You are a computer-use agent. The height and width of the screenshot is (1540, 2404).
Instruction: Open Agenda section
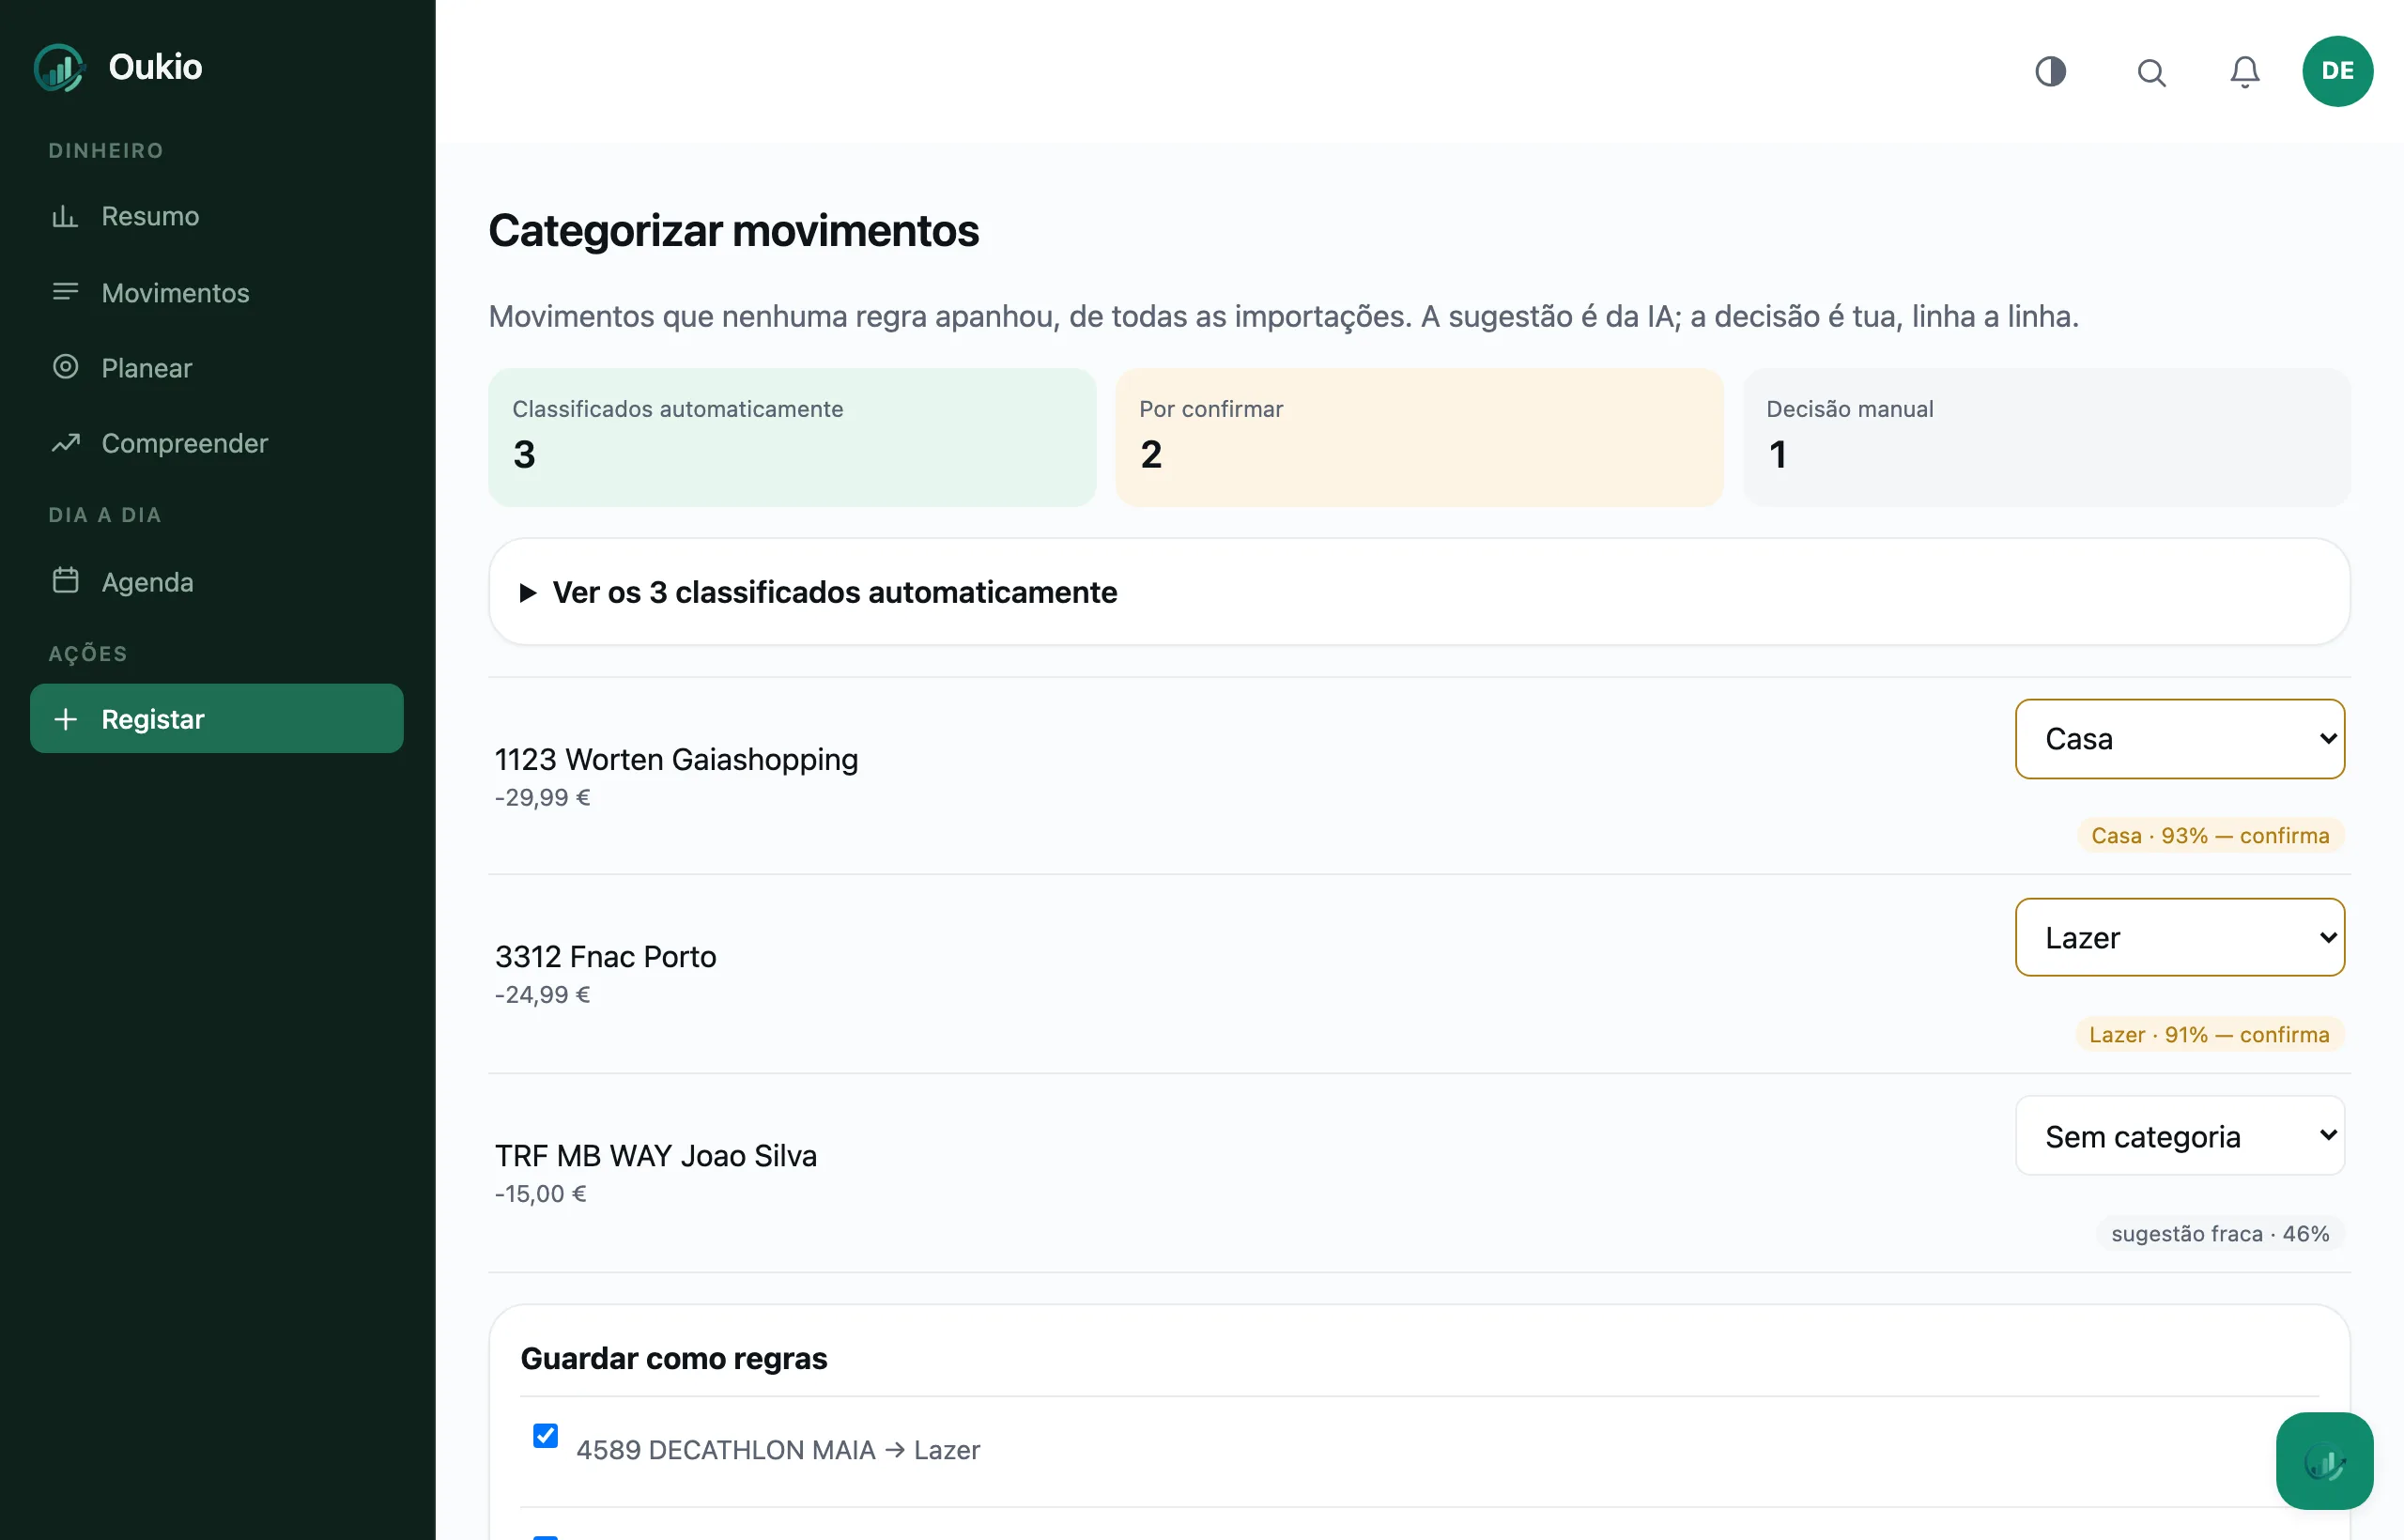click(x=217, y=581)
